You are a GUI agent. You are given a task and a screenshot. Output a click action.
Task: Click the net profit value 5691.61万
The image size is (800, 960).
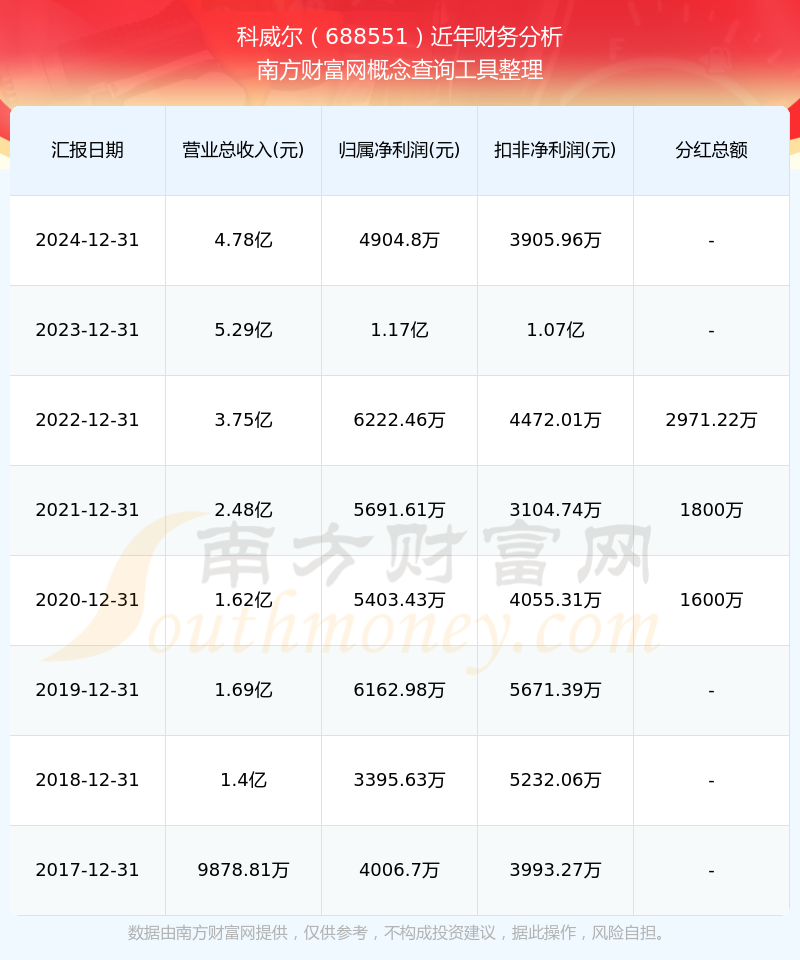[x=400, y=510]
